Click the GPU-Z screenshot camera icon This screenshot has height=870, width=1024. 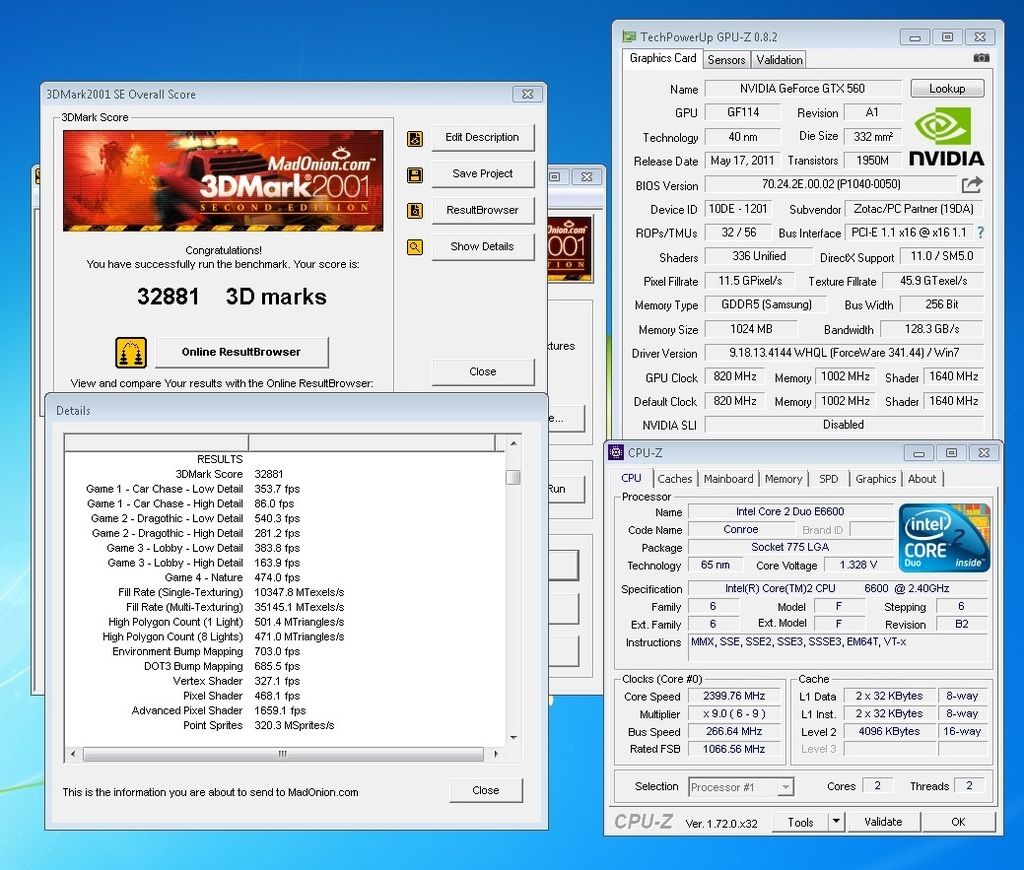pos(981,58)
